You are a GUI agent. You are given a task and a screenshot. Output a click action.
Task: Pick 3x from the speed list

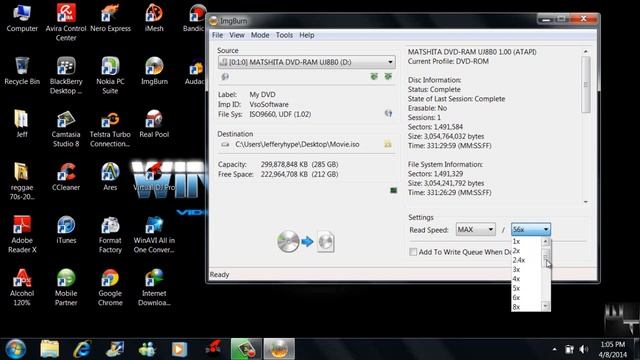[526, 269]
